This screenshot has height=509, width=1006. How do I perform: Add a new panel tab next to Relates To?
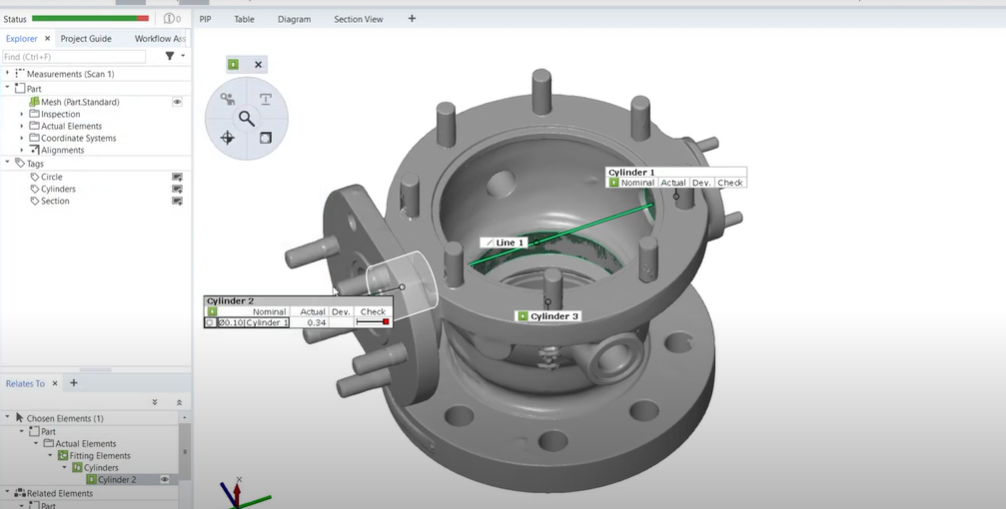pos(74,383)
